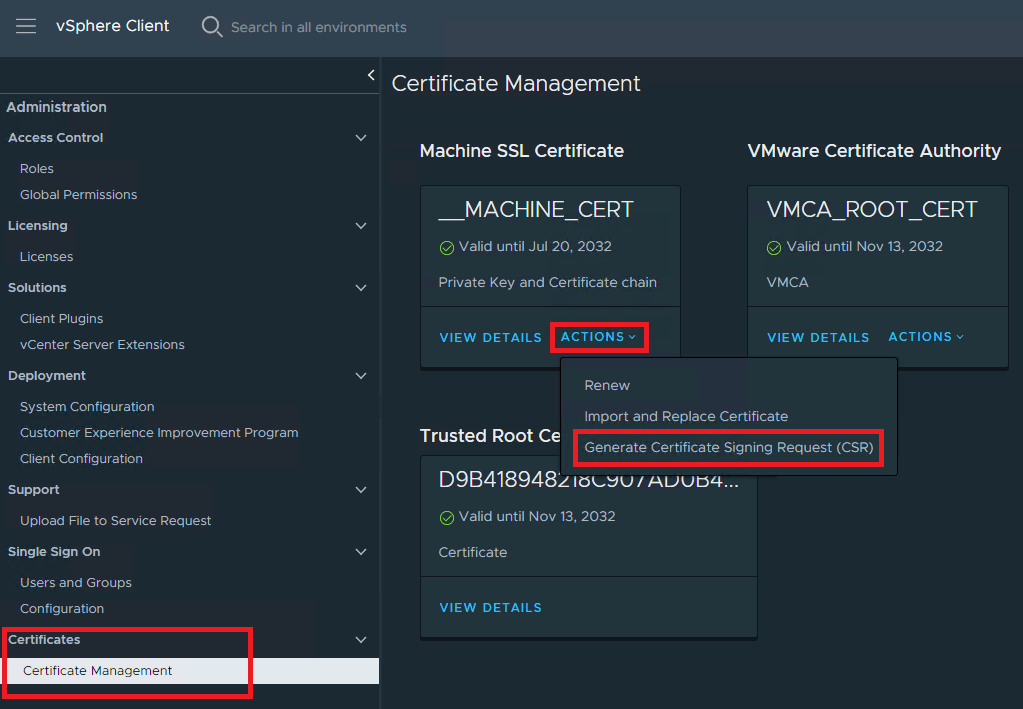View details of VMCA_ROOT_CERT
This screenshot has height=709, width=1023.
[818, 338]
